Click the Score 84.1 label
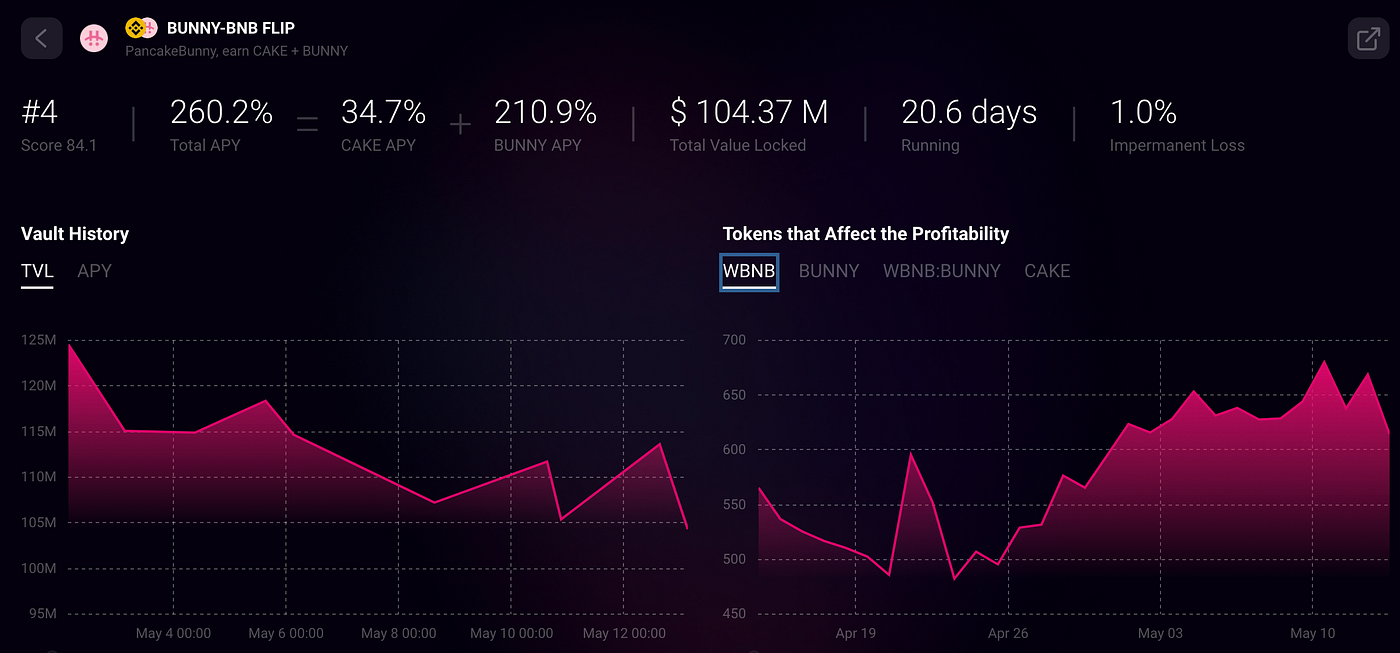Image resolution: width=1400 pixels, height=653 pixels. (x=59, y=146)
